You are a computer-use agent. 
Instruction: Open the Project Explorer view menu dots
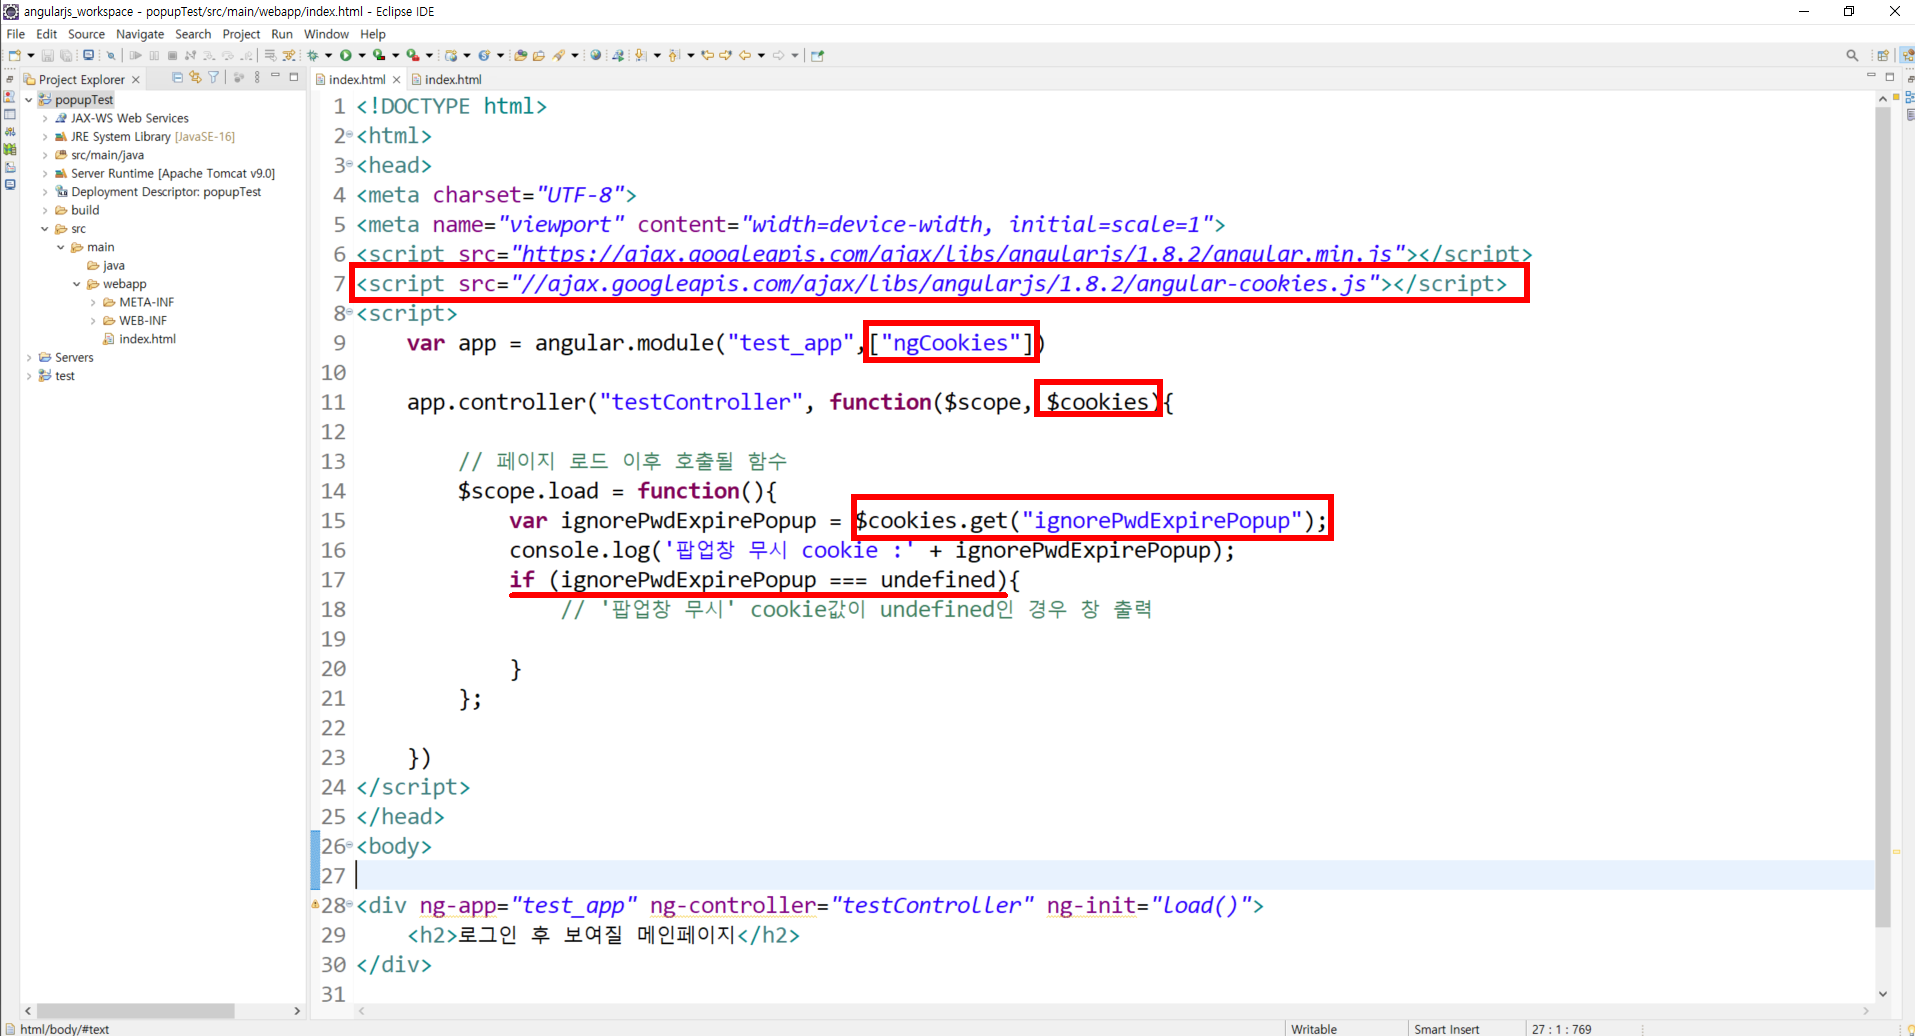coord(257,77)
